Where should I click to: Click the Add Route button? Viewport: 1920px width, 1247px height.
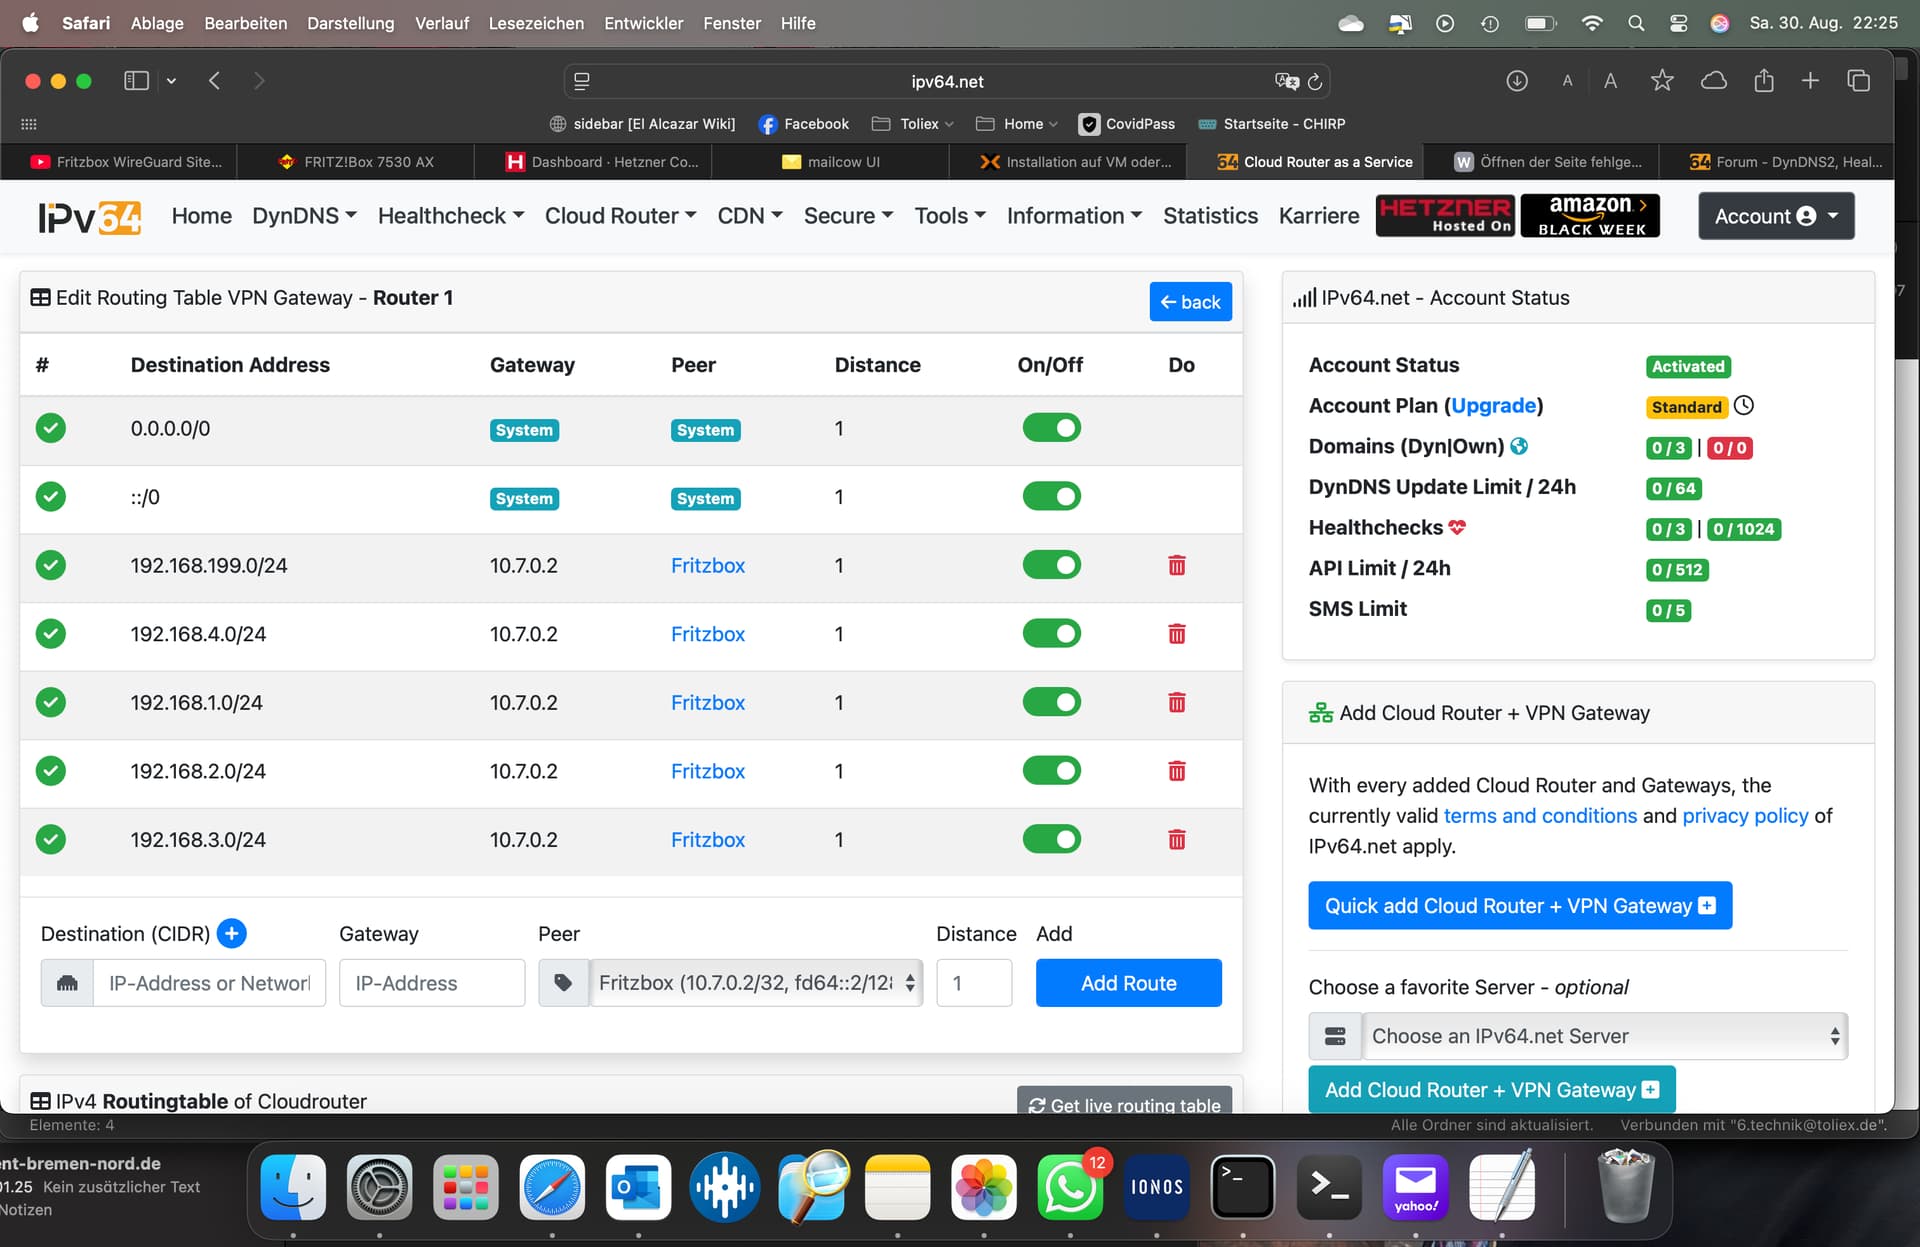[1128, 983]
